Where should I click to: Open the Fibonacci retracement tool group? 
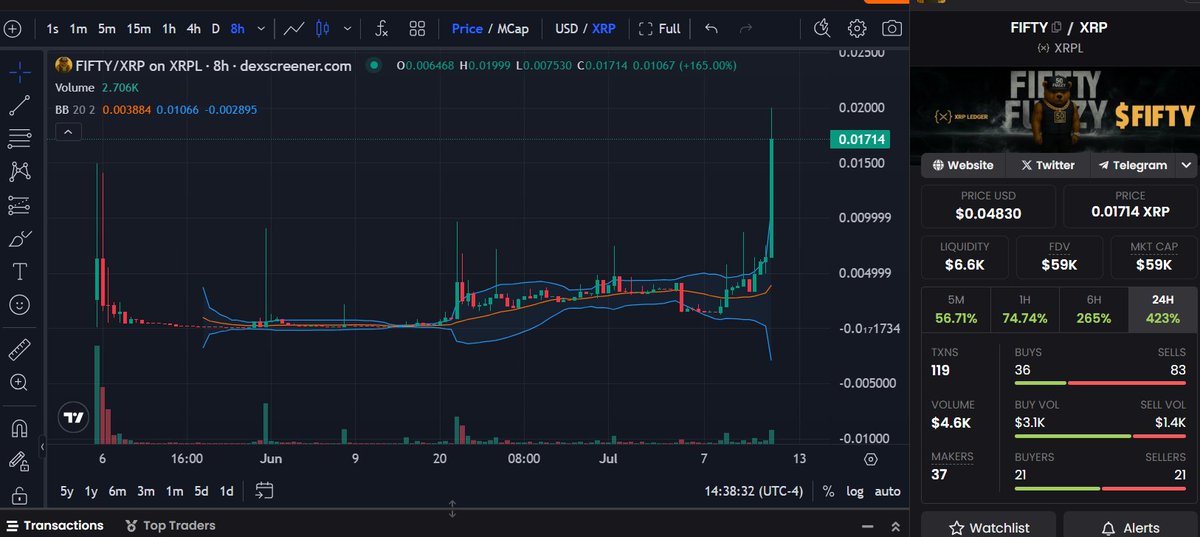(19, 138)
